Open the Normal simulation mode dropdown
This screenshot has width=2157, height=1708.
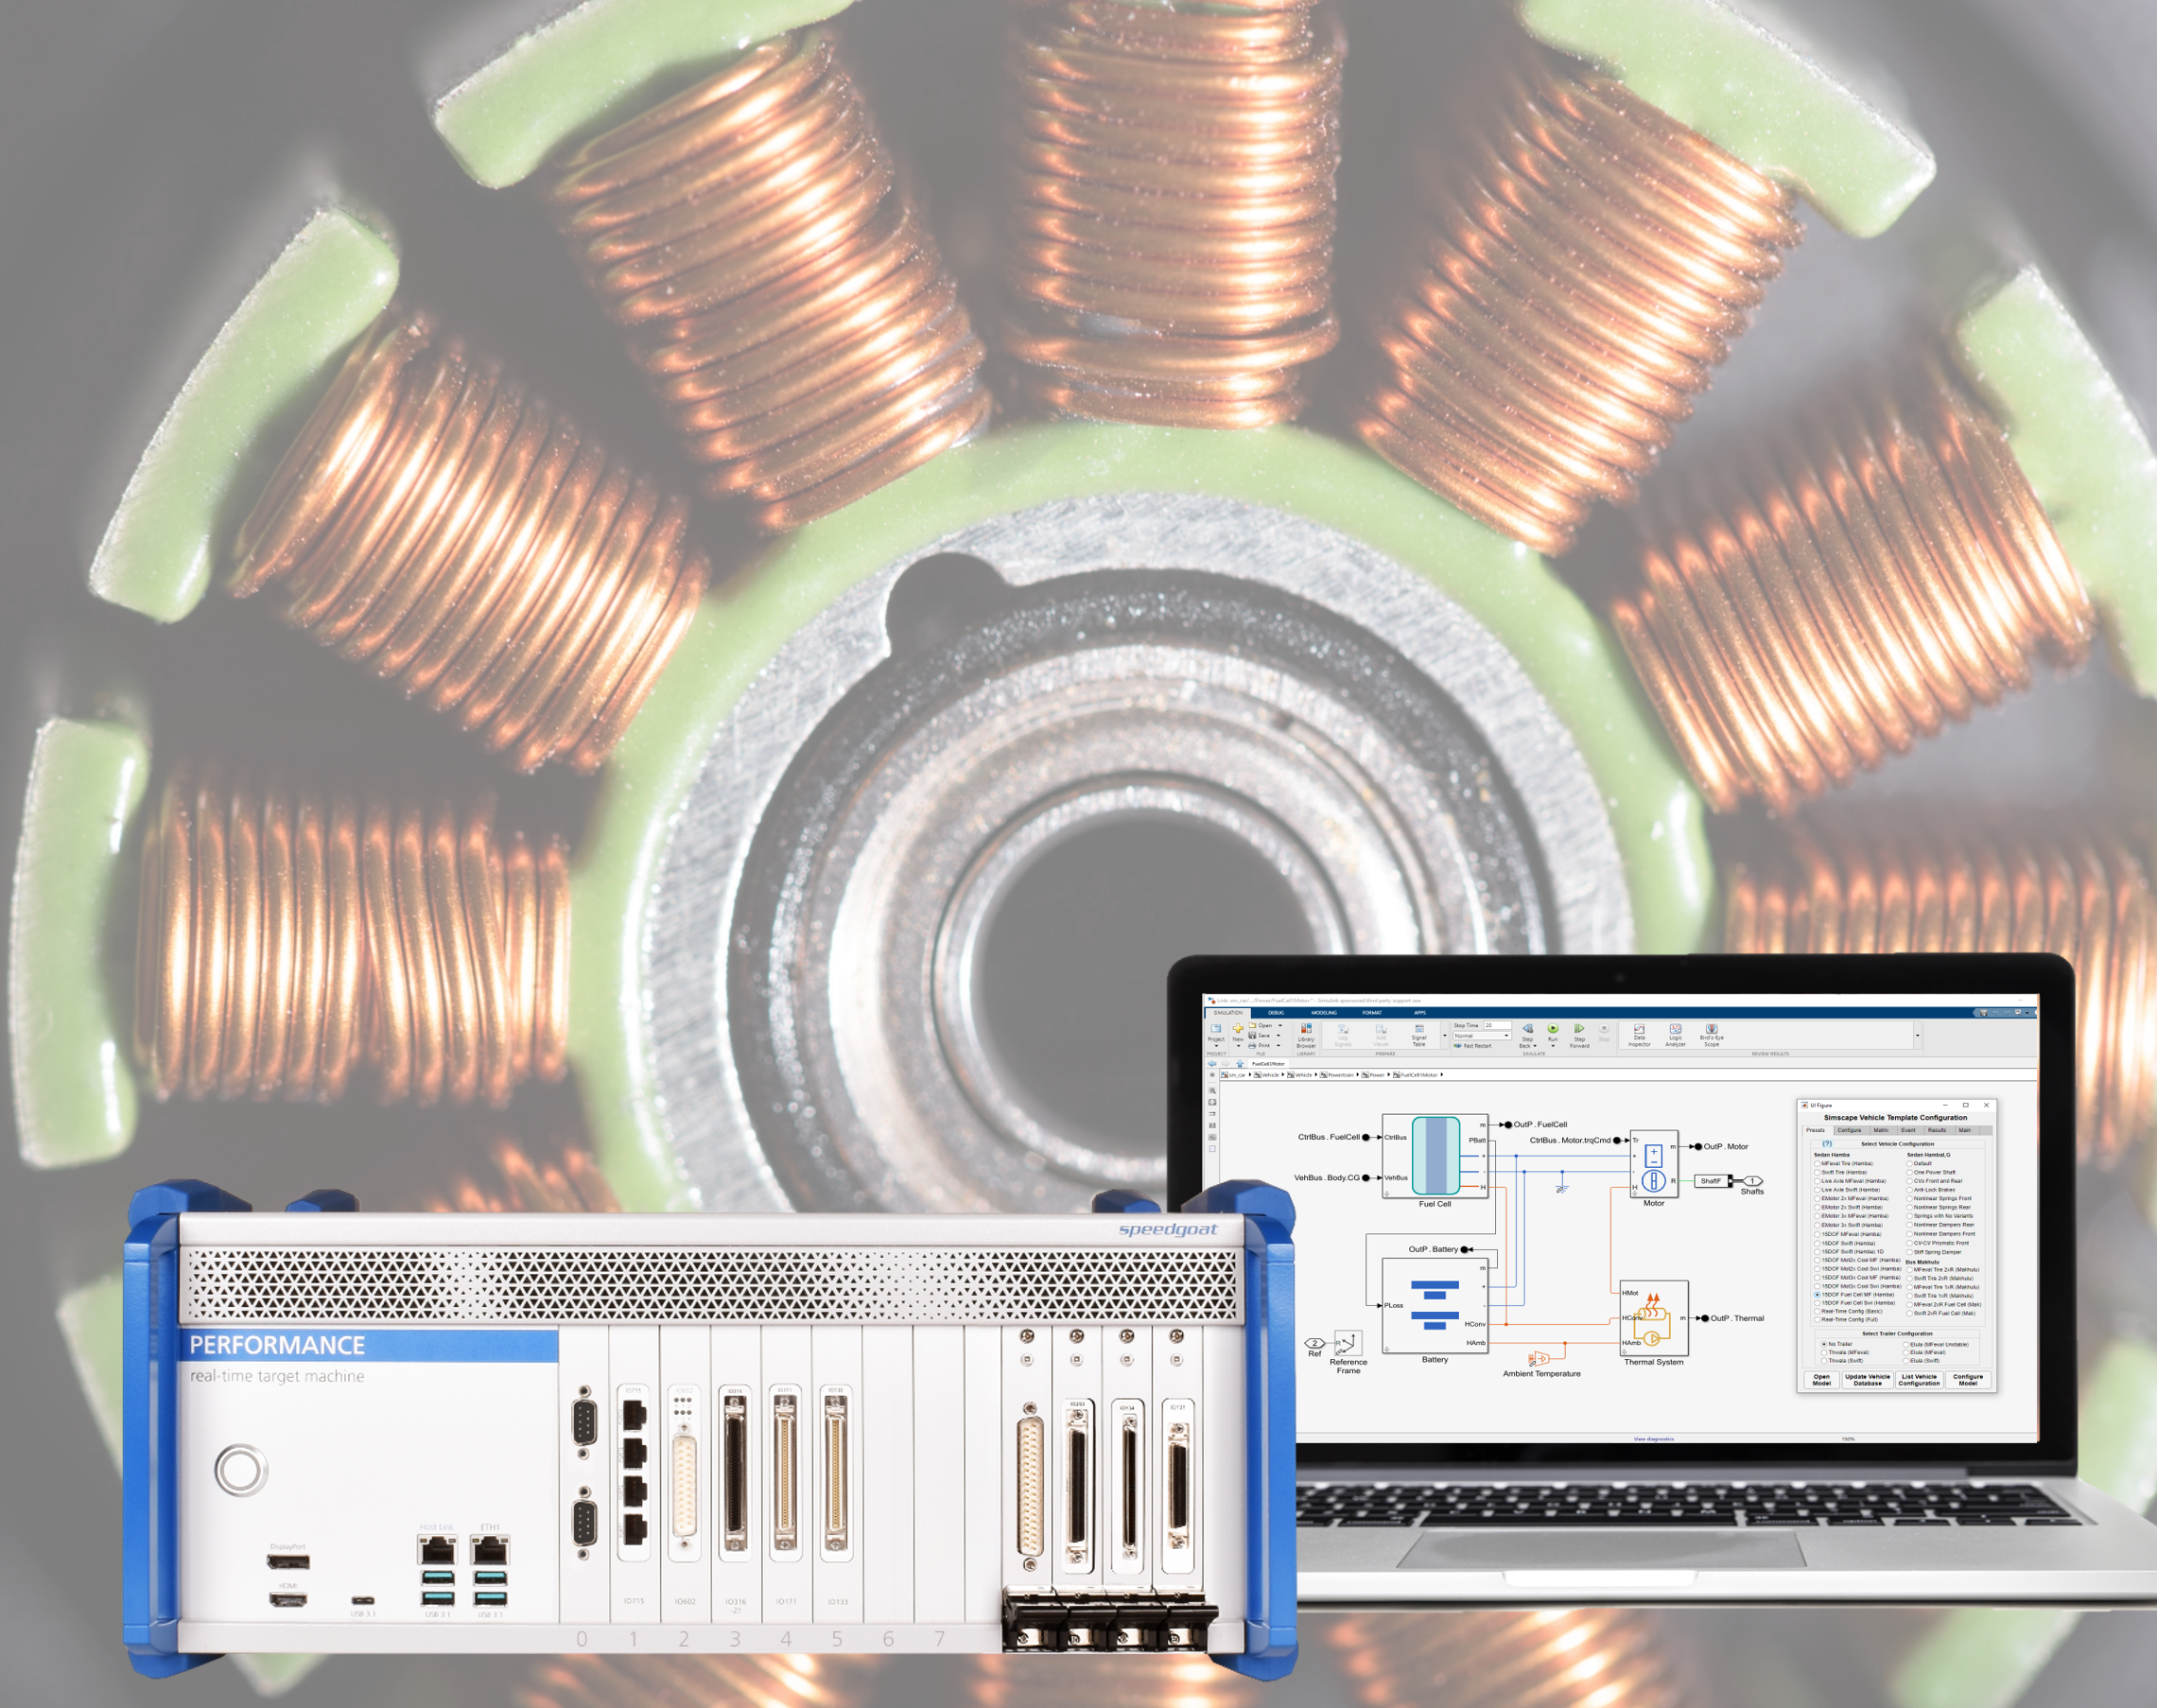click(1505, 1035)
